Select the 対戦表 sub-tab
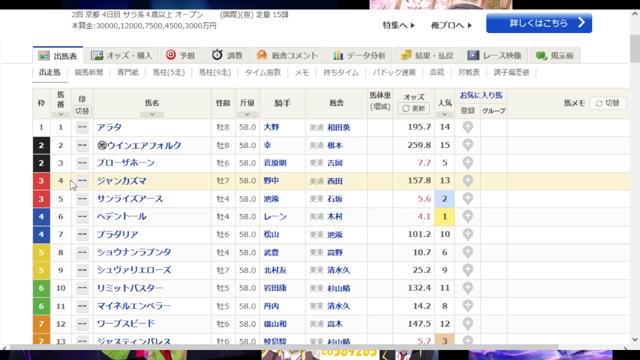640x360 pixels. tap(469, 72)
